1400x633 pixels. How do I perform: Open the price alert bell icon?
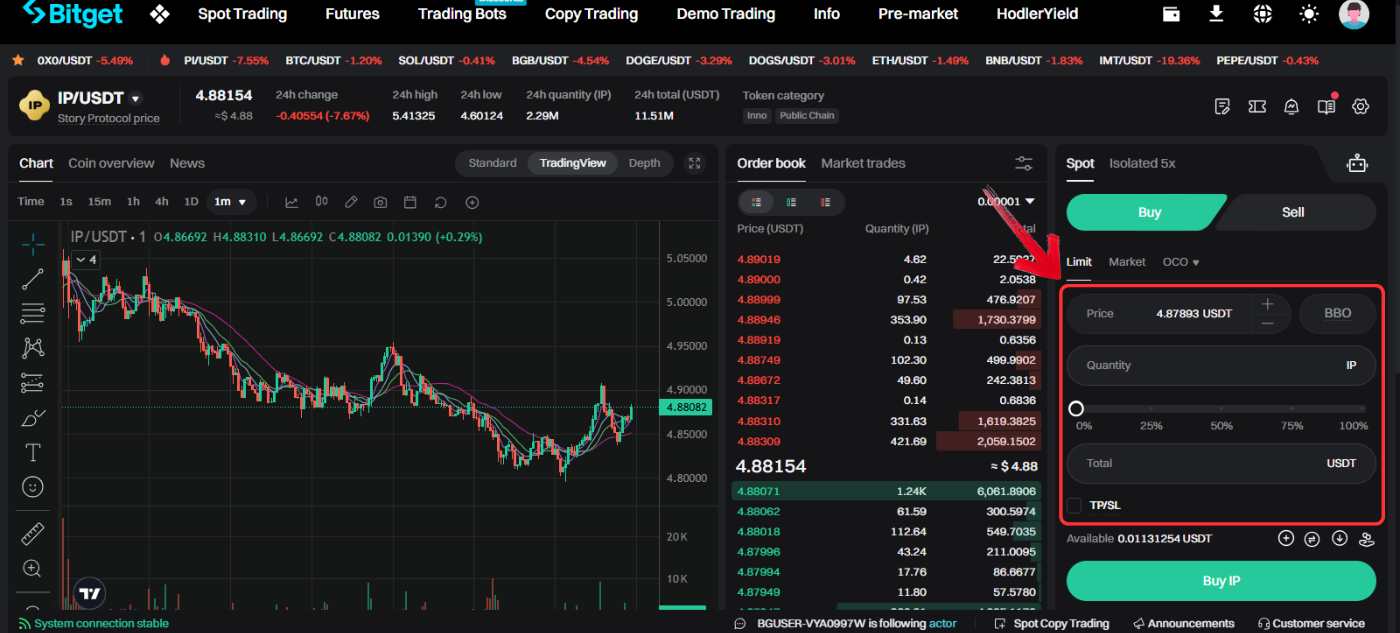click(1291, 106)
